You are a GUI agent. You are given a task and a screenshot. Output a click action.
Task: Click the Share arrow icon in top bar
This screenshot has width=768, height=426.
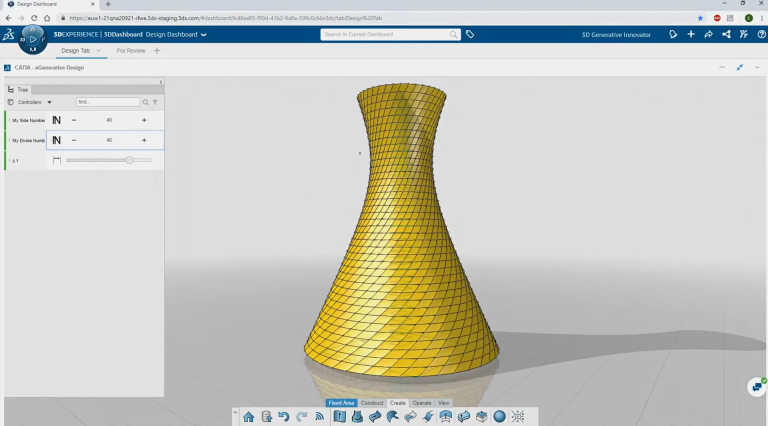(708, 34)
